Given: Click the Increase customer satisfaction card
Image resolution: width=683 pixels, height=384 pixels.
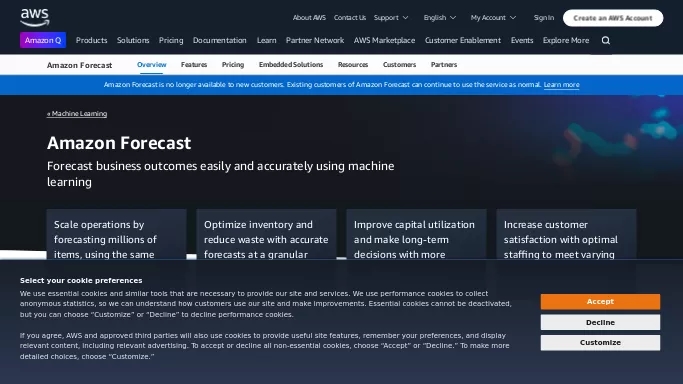Looking at the screenshot, I should pyautogui.click(x=566, y=234).
